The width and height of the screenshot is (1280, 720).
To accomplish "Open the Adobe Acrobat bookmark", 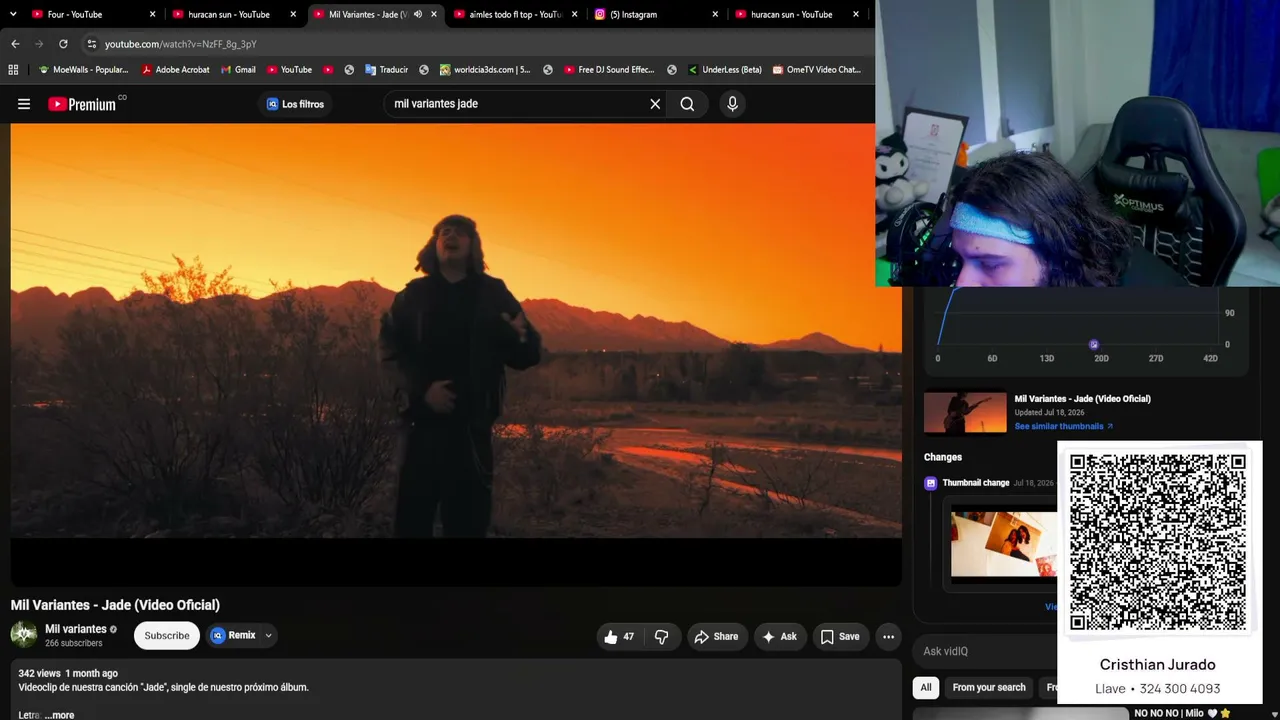I will click(x=175, y=70).
